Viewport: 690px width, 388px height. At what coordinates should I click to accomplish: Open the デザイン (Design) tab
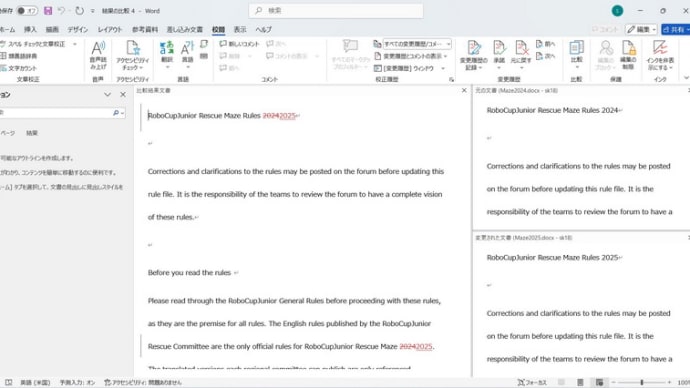point(77,29)
